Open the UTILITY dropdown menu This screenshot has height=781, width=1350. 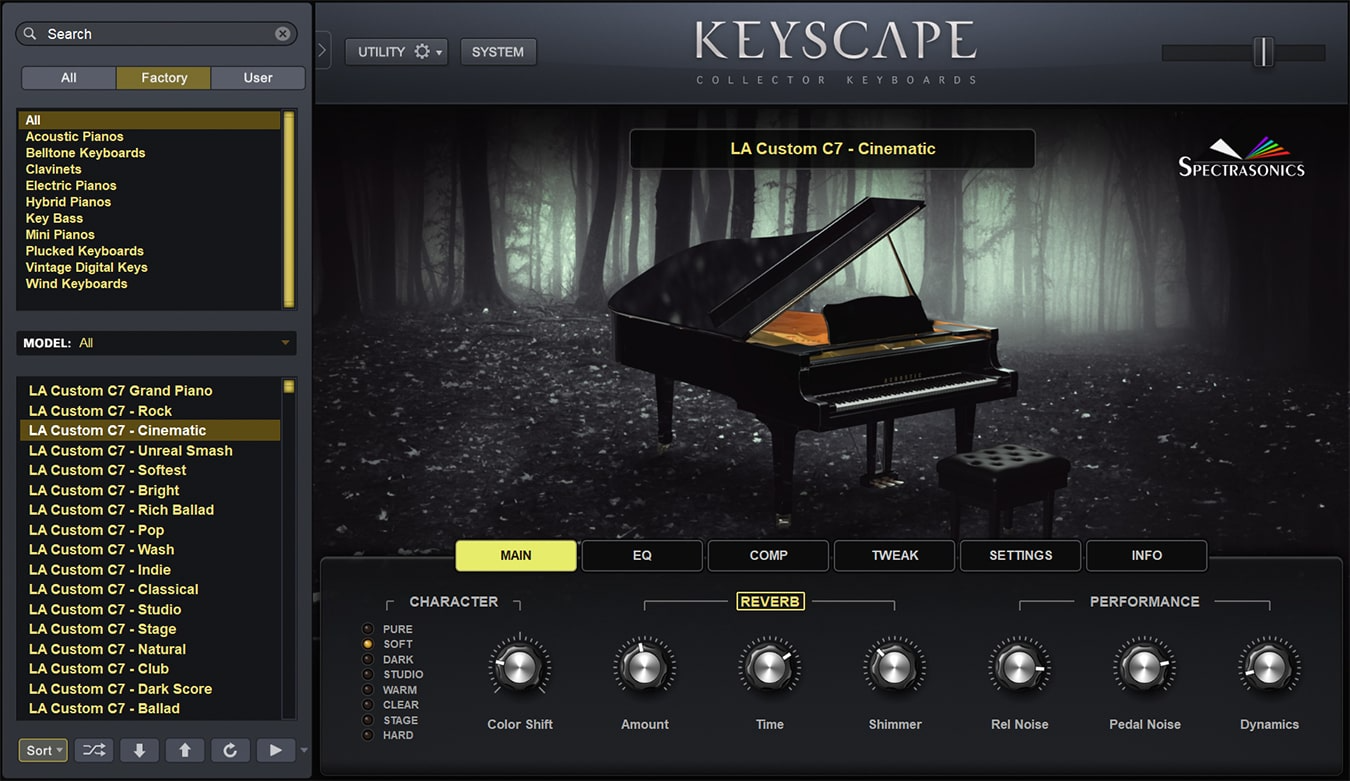tap(396, 52)
